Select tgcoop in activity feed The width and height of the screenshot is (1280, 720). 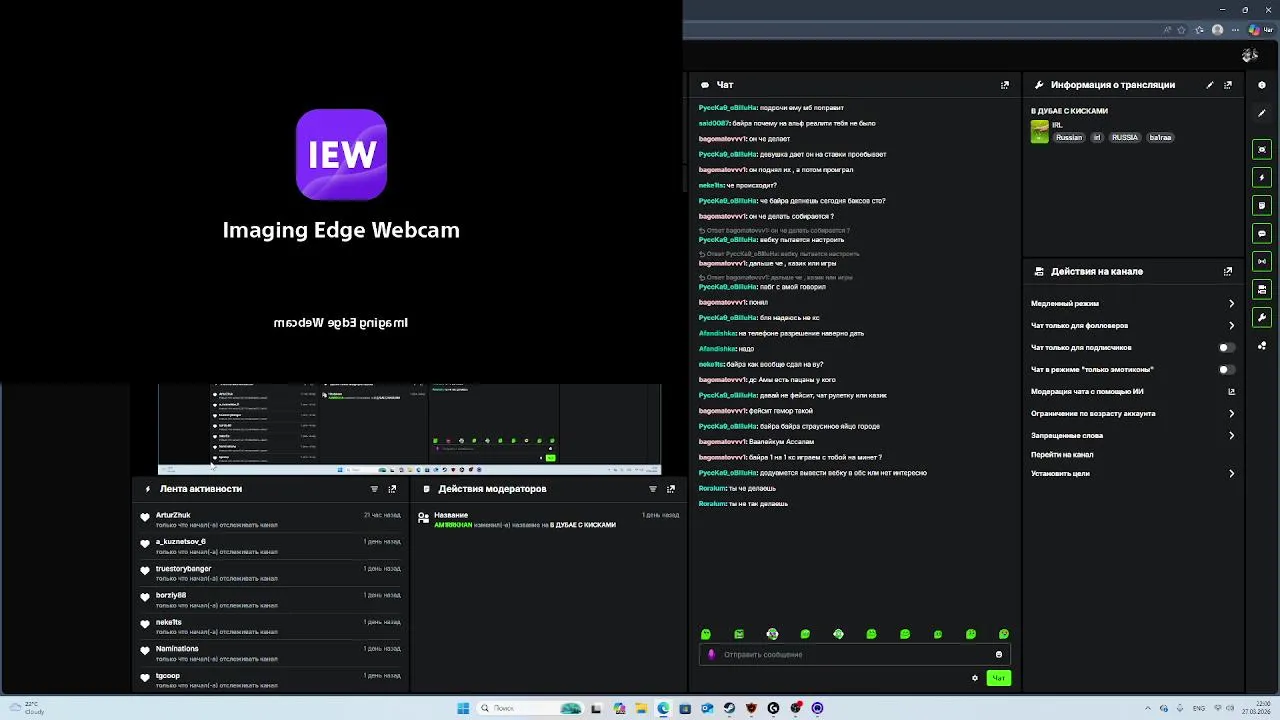coord(168,676)
